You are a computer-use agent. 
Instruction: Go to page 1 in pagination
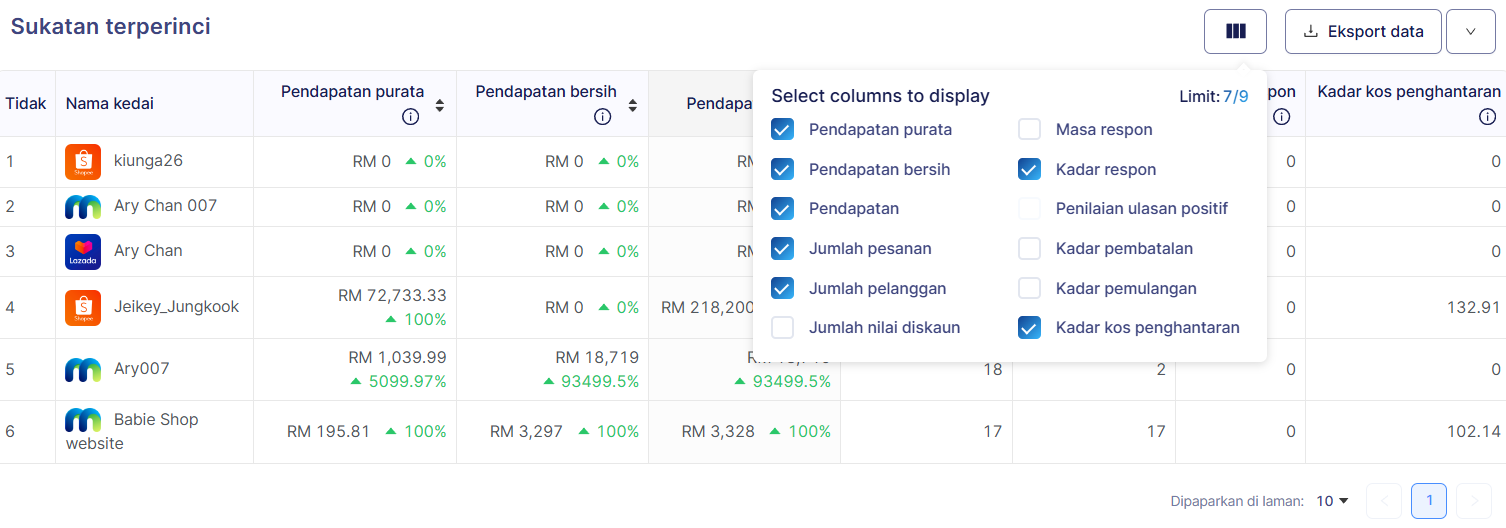click(x=1429, y=501)
